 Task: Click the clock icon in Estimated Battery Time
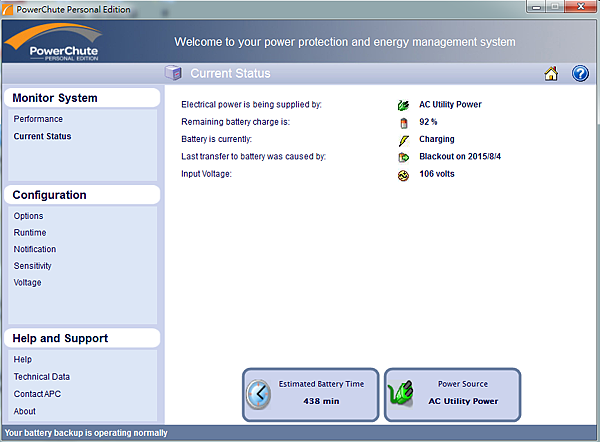(259, 395)
